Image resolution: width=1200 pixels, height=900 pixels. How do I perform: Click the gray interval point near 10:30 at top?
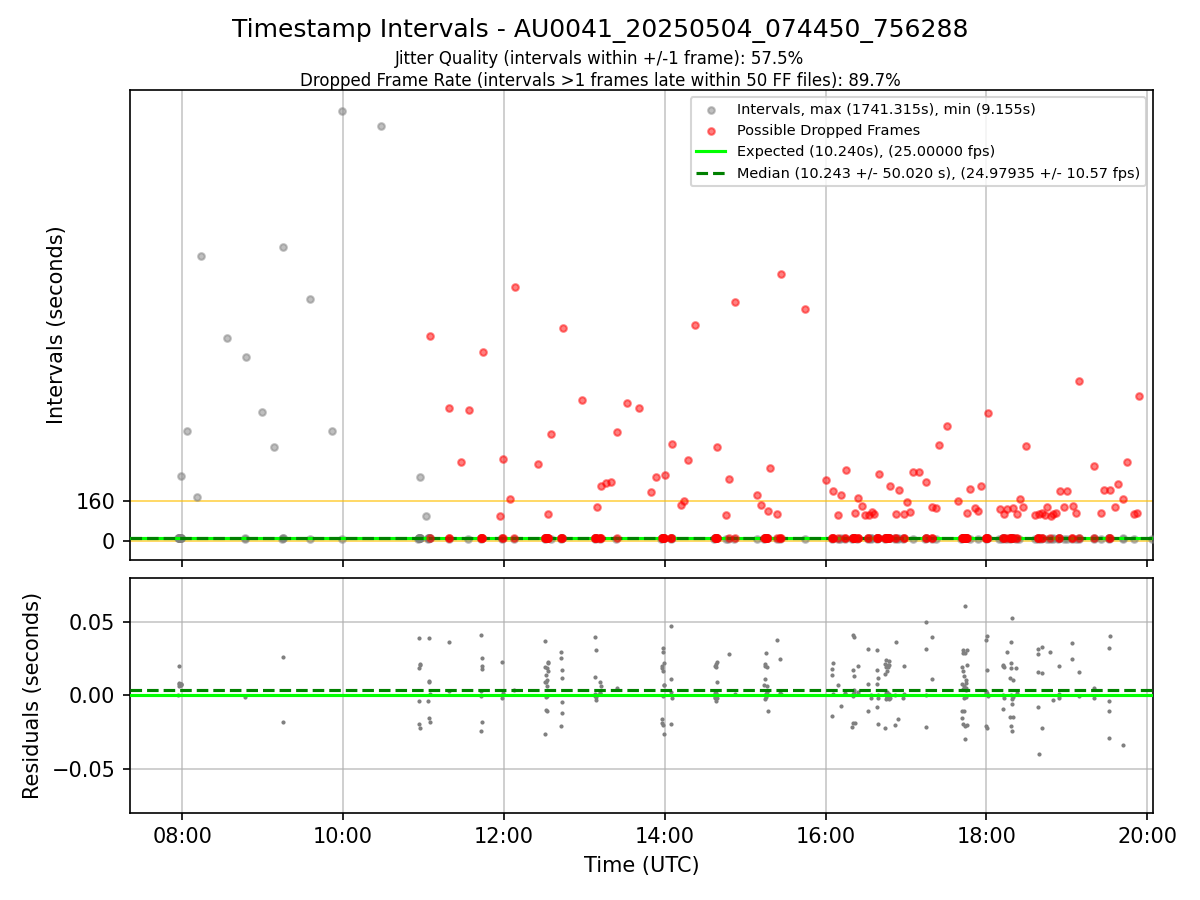(x=381, y=126)
